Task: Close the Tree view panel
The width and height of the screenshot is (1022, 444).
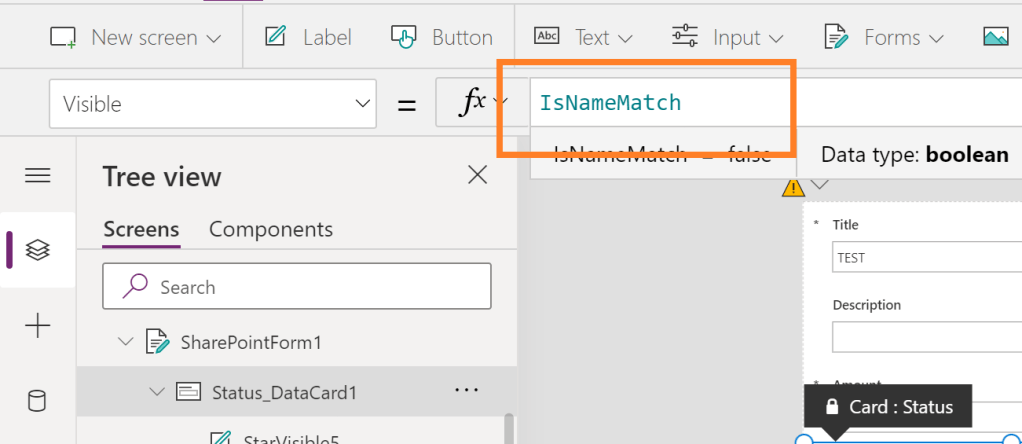Action: click(x=478, y=177)
